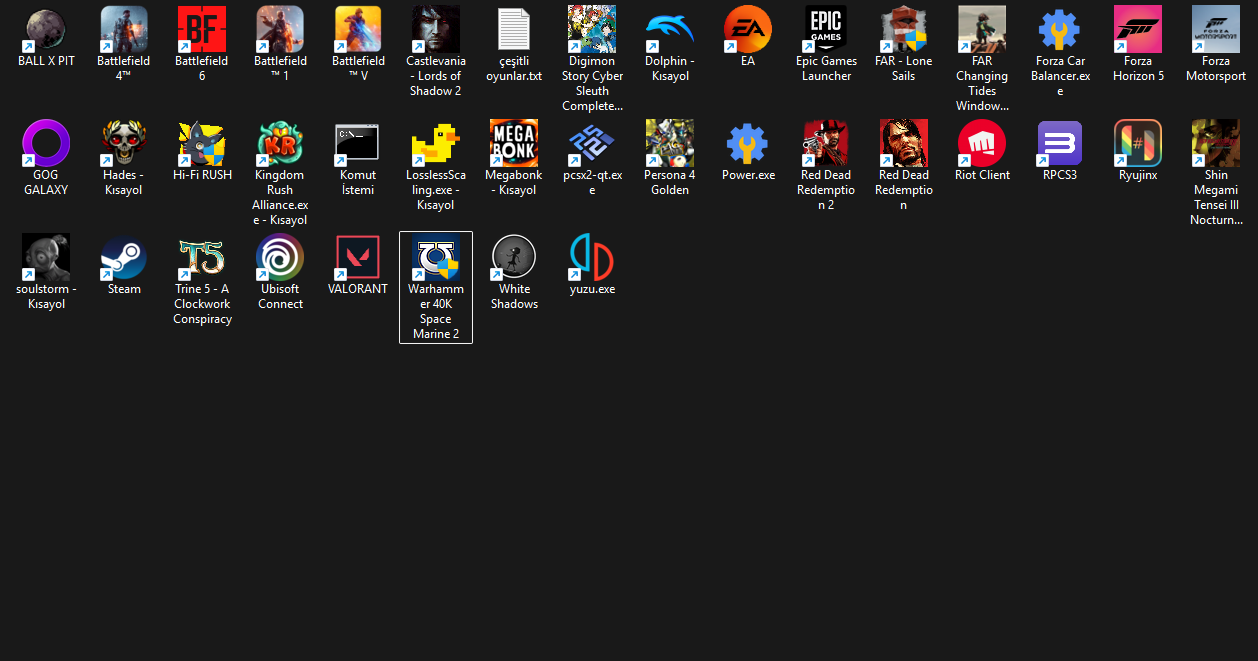Select the Steam icon
Screen dimensions: 1258x661
pyautogui.click(x=124, y=258)
